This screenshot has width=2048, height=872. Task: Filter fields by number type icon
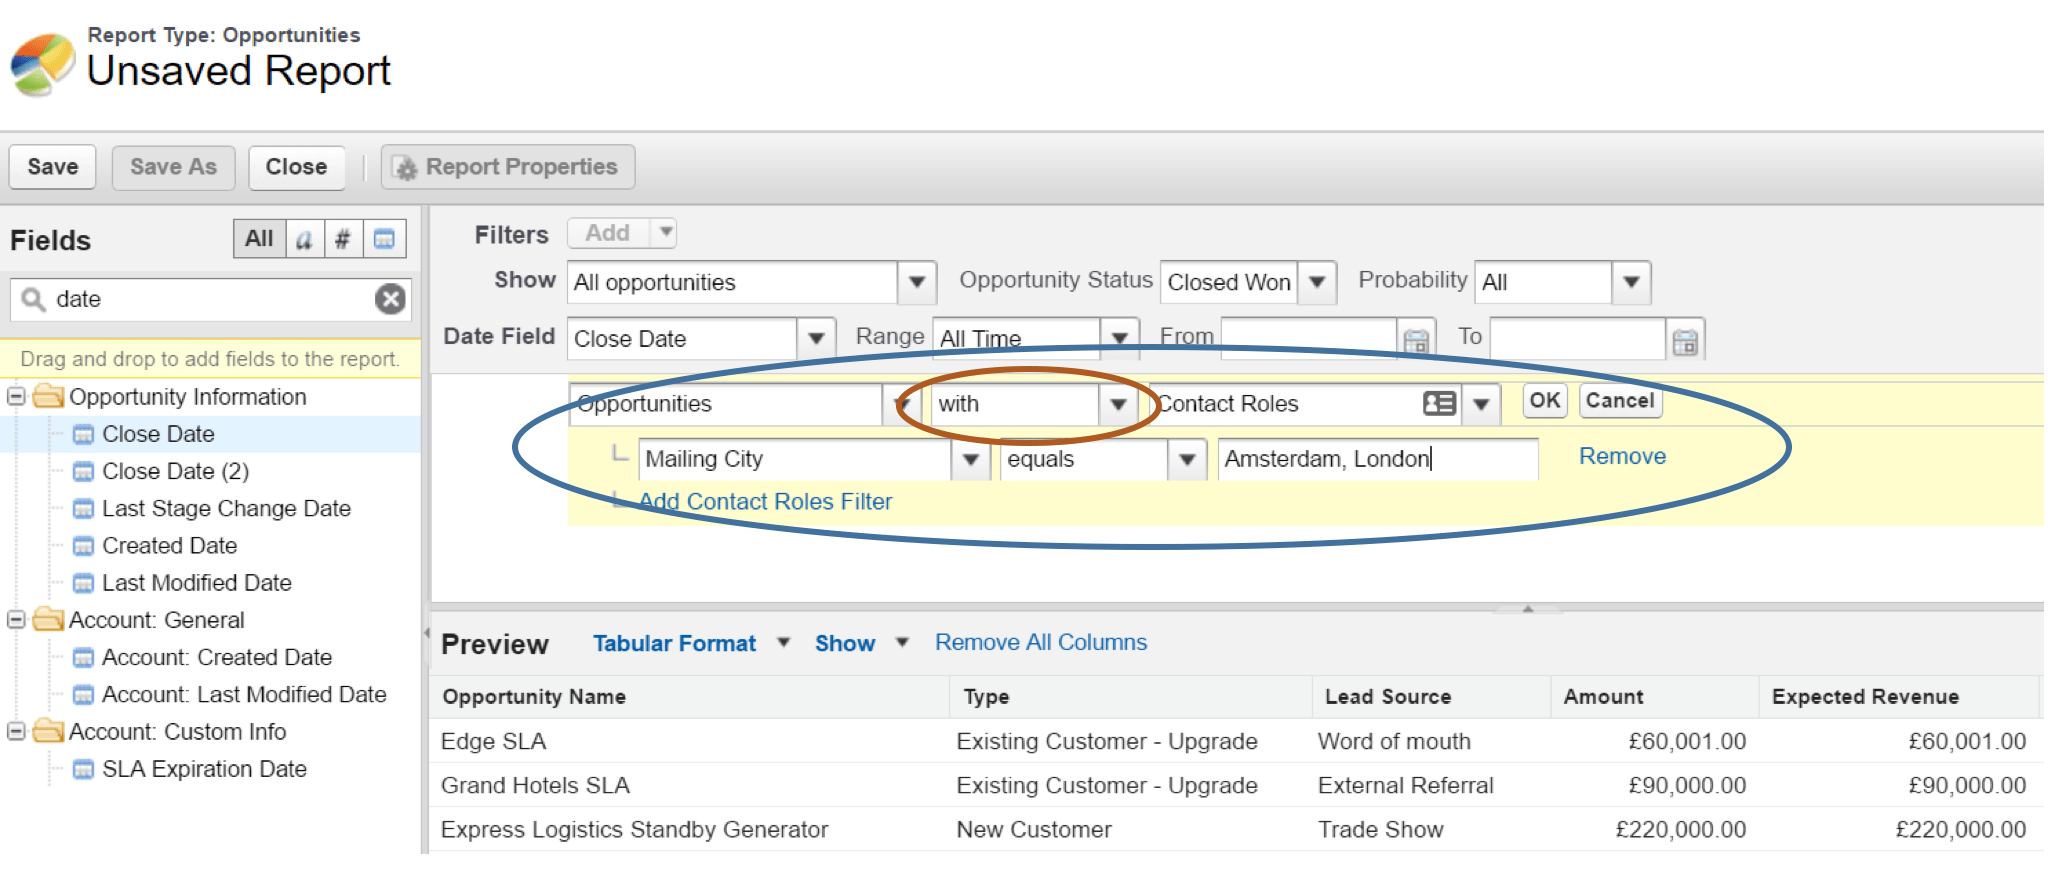click(x=343, y=239)
